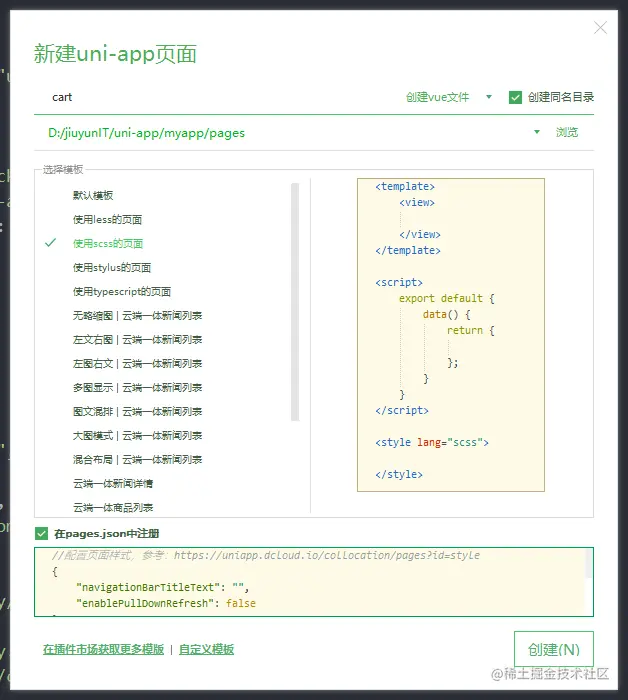Viewport: 628px width, 700px height.
Task: Select 左图右文 | 云端一体新闻列表 template
Action: point(137,364)
